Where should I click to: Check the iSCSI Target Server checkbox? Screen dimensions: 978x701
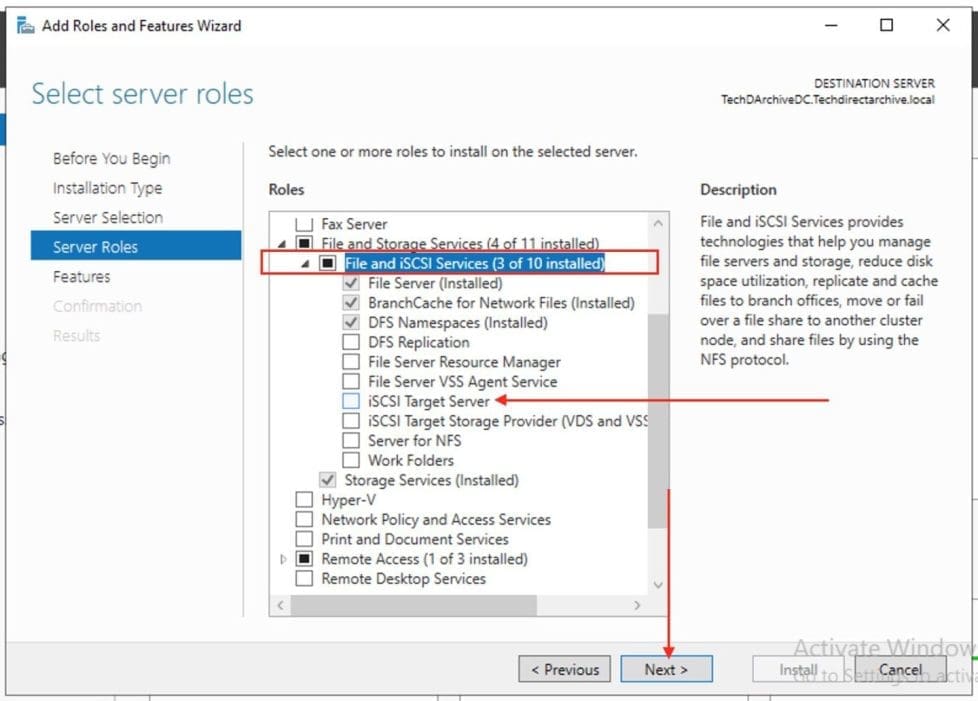(350, 401)
